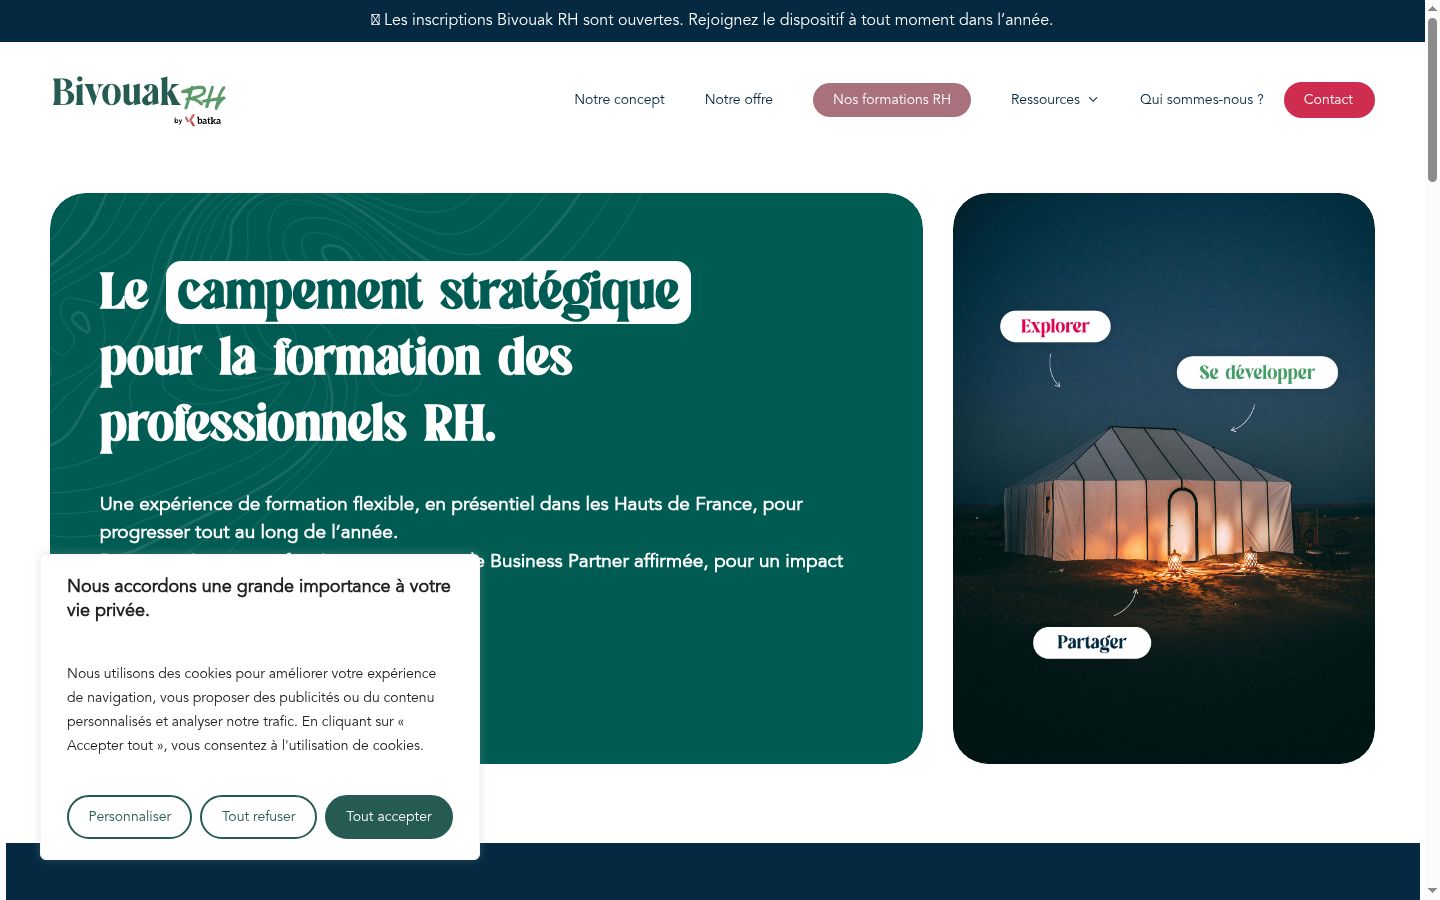Viewport: 1440px width, 900px height.
Task: Click the top inscriptions announcement banner
Action: click(712, 20)
